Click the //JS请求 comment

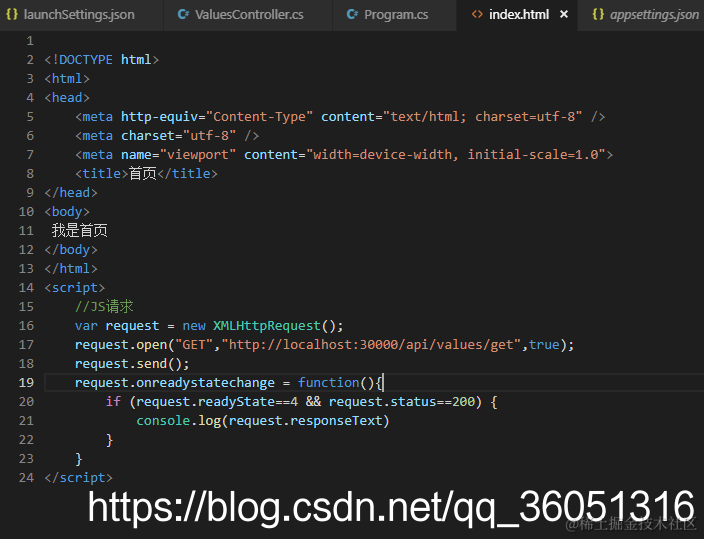coord(104,306)
